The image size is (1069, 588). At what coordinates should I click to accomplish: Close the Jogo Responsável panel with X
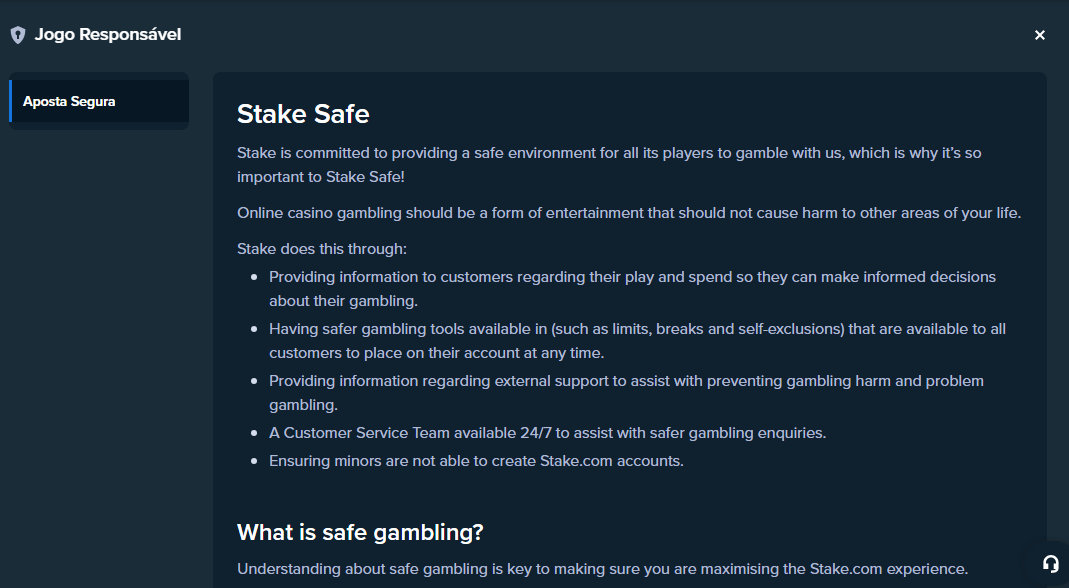coord(1040,35)
